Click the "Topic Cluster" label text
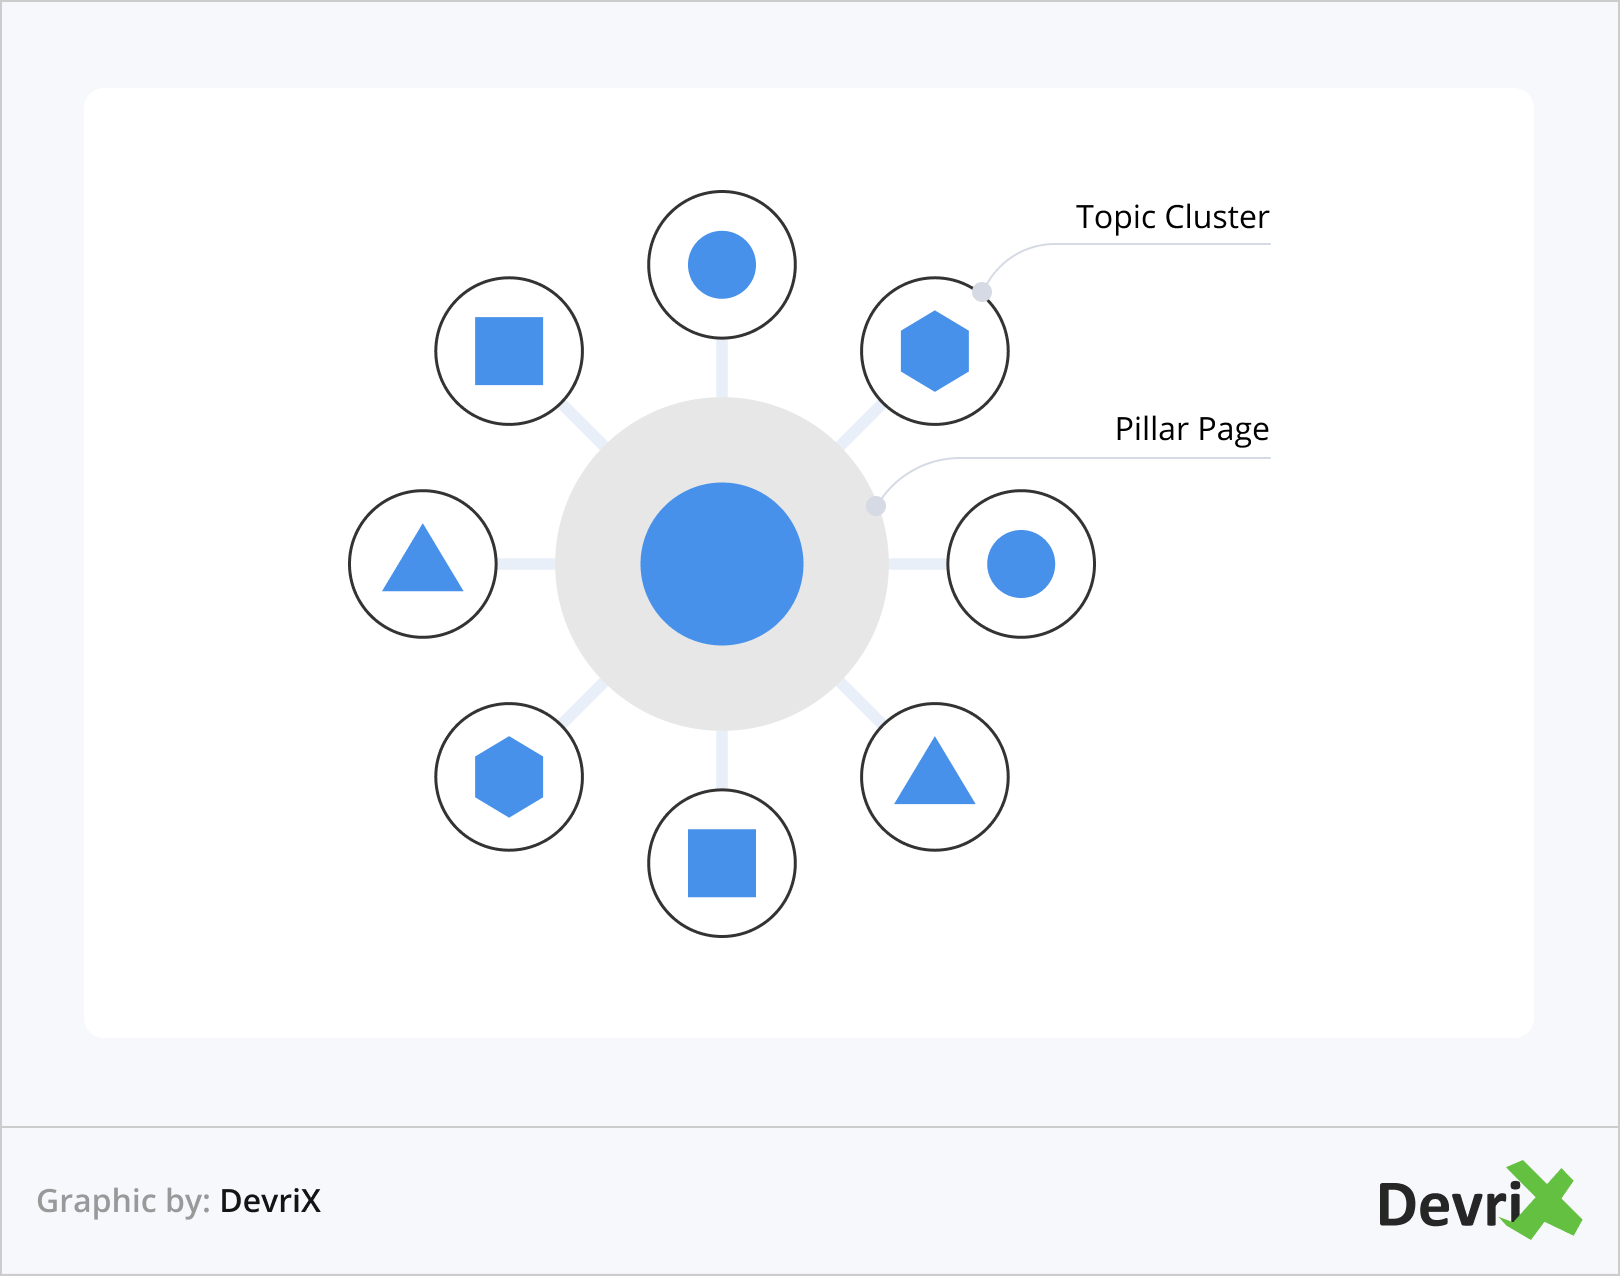 click(1172, 217)
